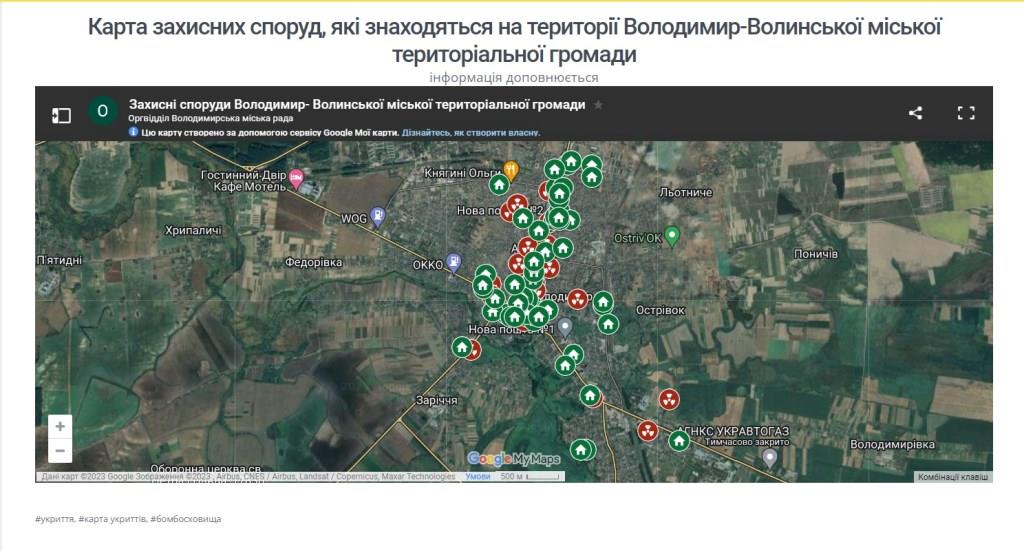Click Комбінації клавіш shortcuts button
1024x551 pixels.
953,477
